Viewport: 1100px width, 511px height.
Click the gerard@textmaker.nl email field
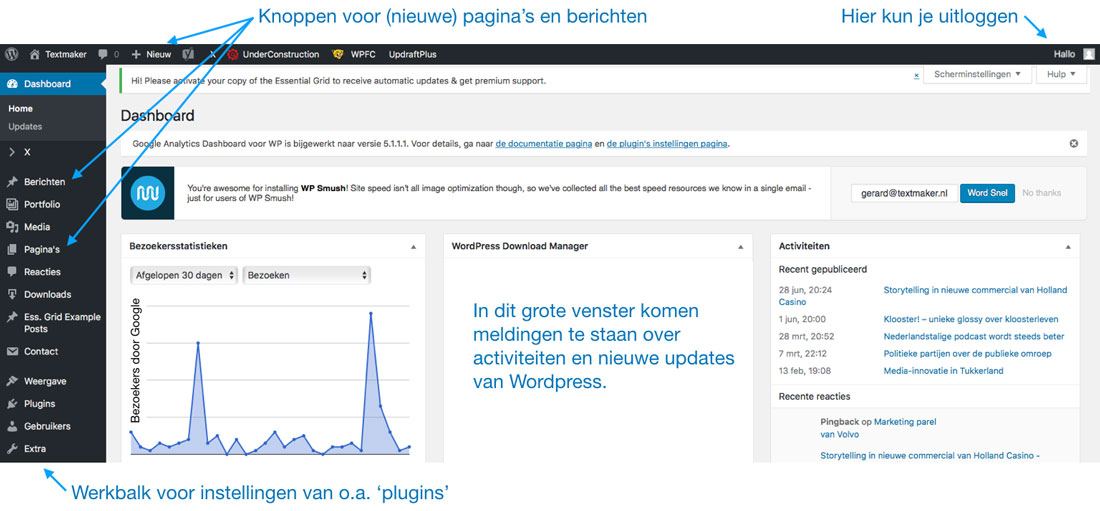(x=905, y=193)
